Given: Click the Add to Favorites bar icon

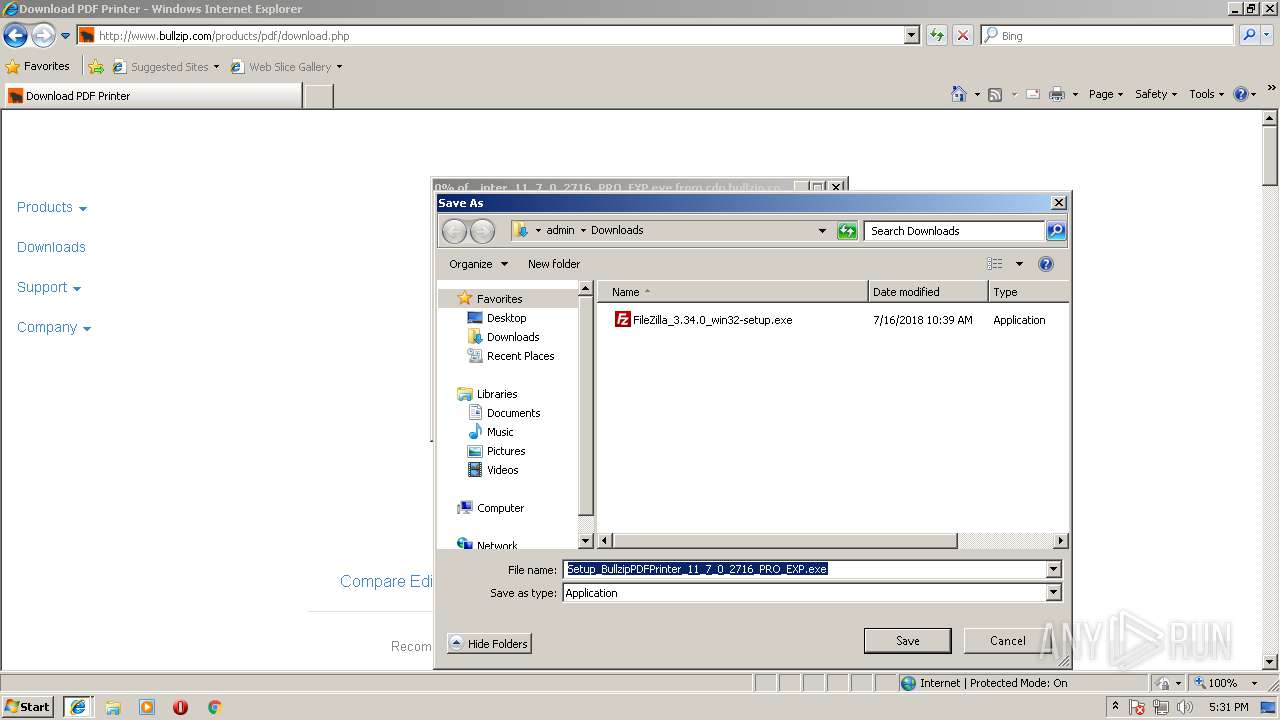Looking at the screenshot, I should [96, 67].
